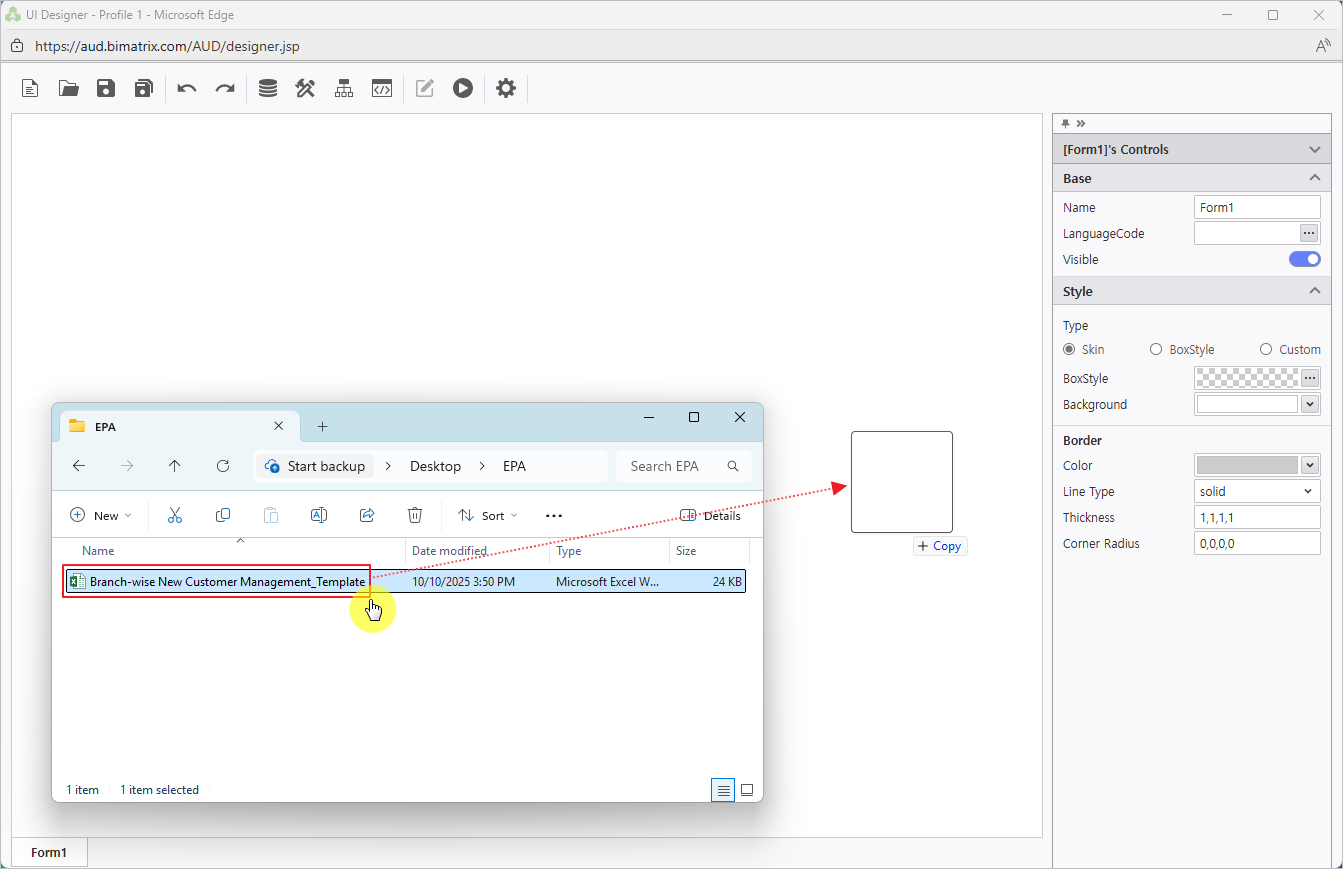Click the save-all forms icon
Screen dimensions: 1343x869
click(x=143, y=88)
